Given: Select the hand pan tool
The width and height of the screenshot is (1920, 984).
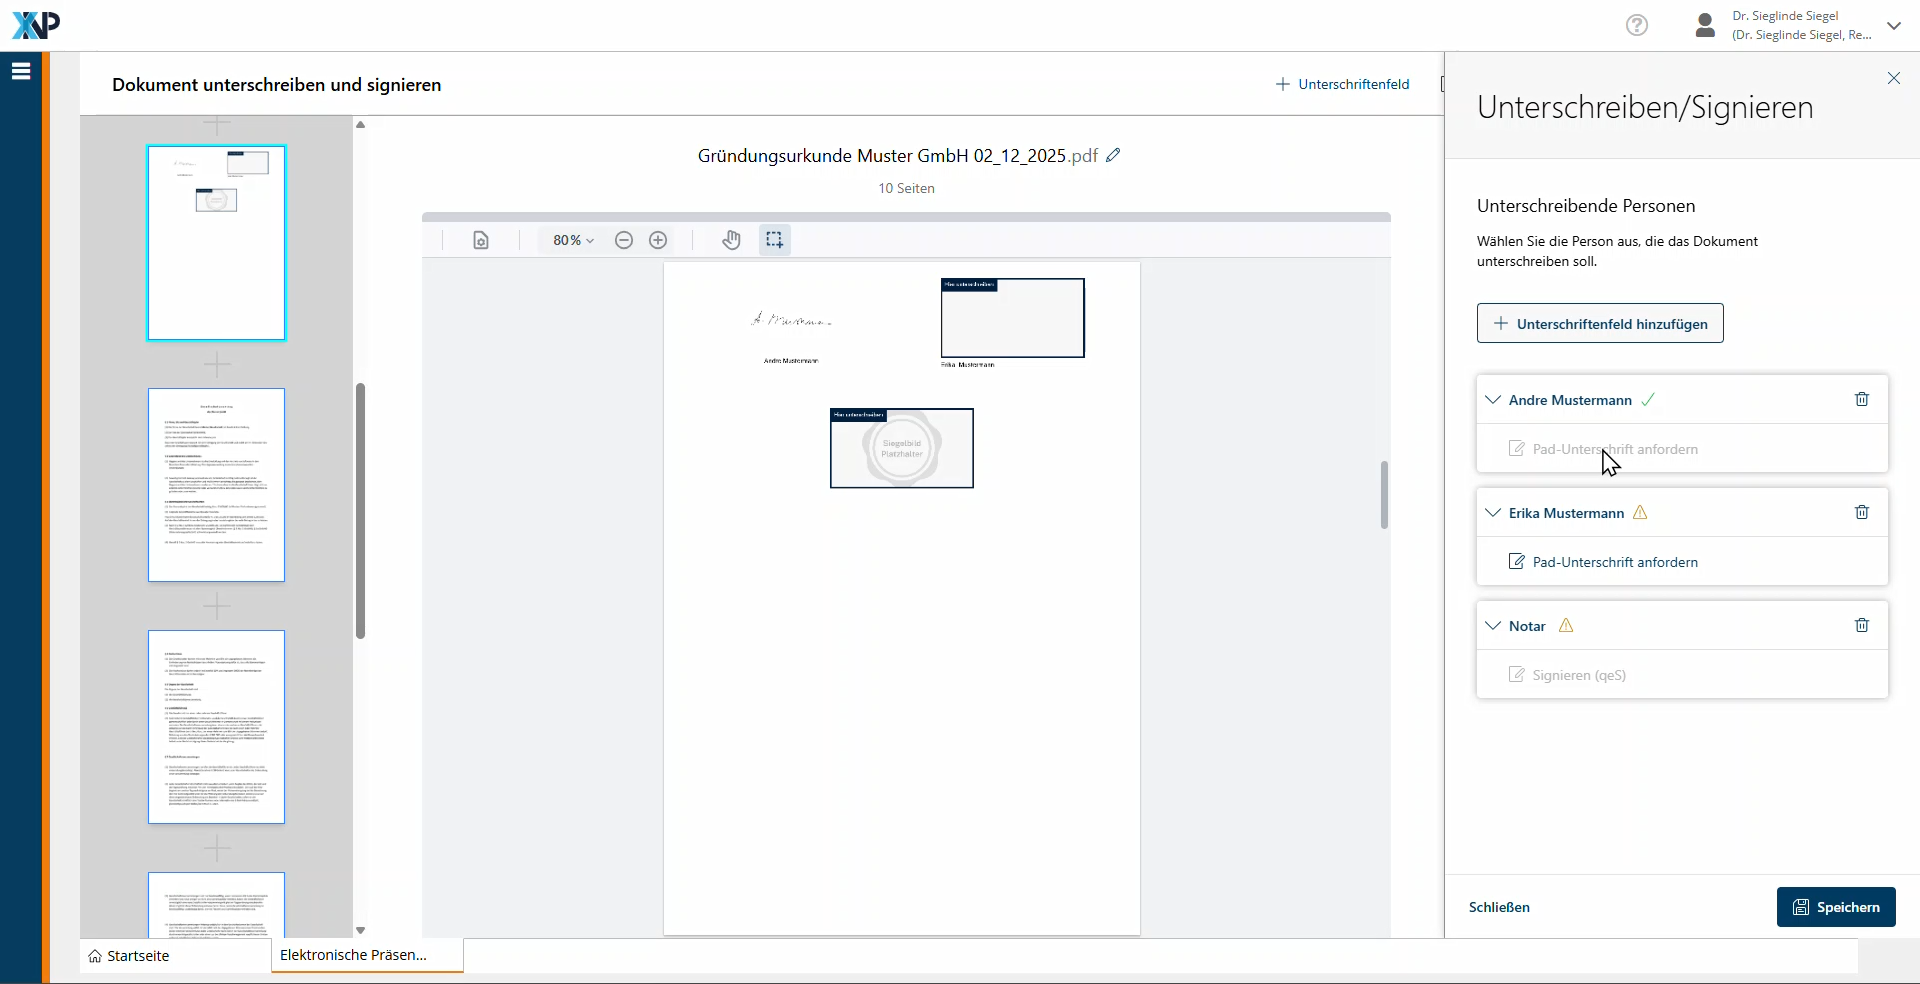Looking at the screenshot, I should (732, 240).
